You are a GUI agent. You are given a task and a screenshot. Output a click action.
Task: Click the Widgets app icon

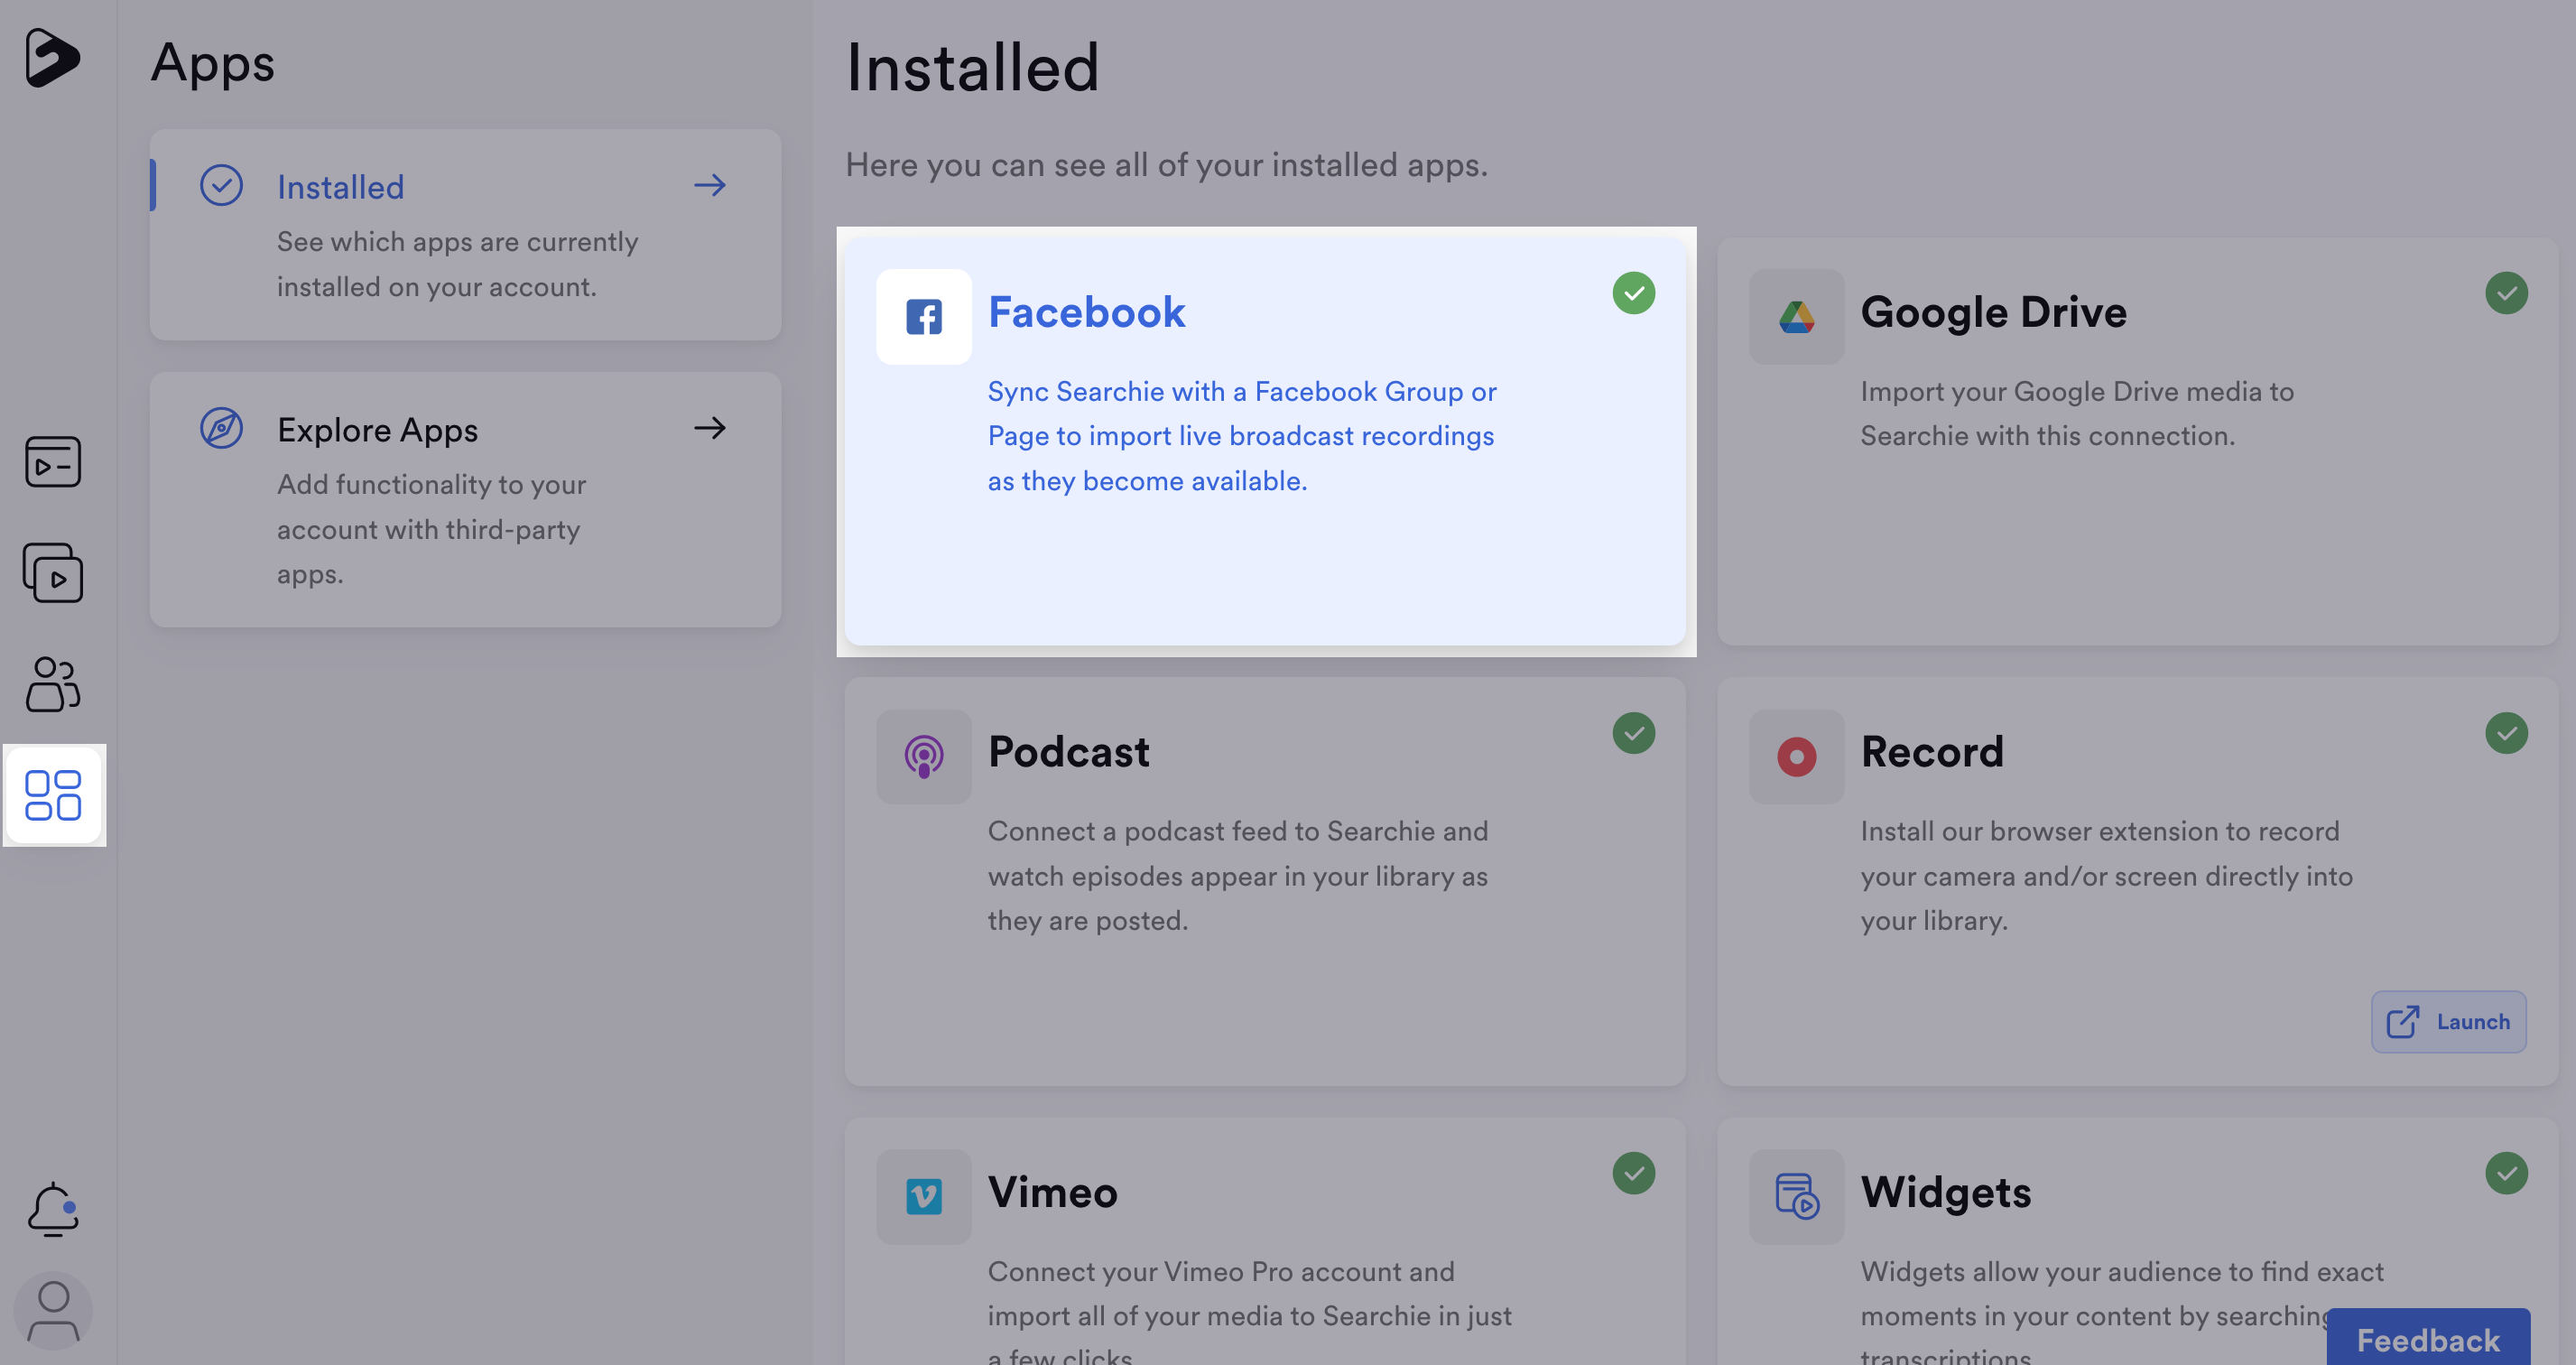pos(1796,1197)
